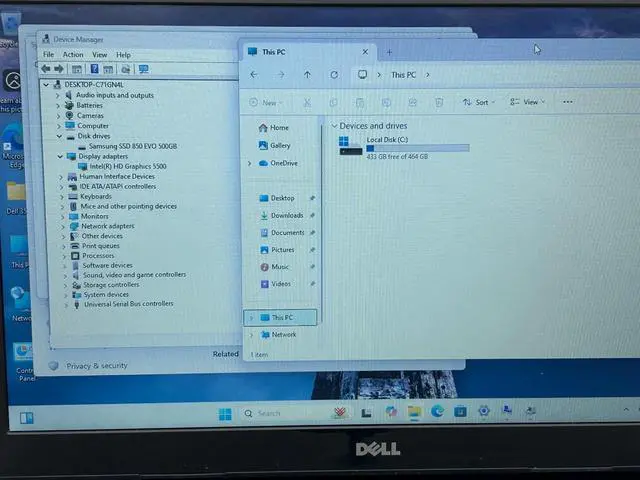Click the Local Disk (C:) usage bar
Image resolution: width=640 pixels, height=480 pixels.
click(418, 148)
